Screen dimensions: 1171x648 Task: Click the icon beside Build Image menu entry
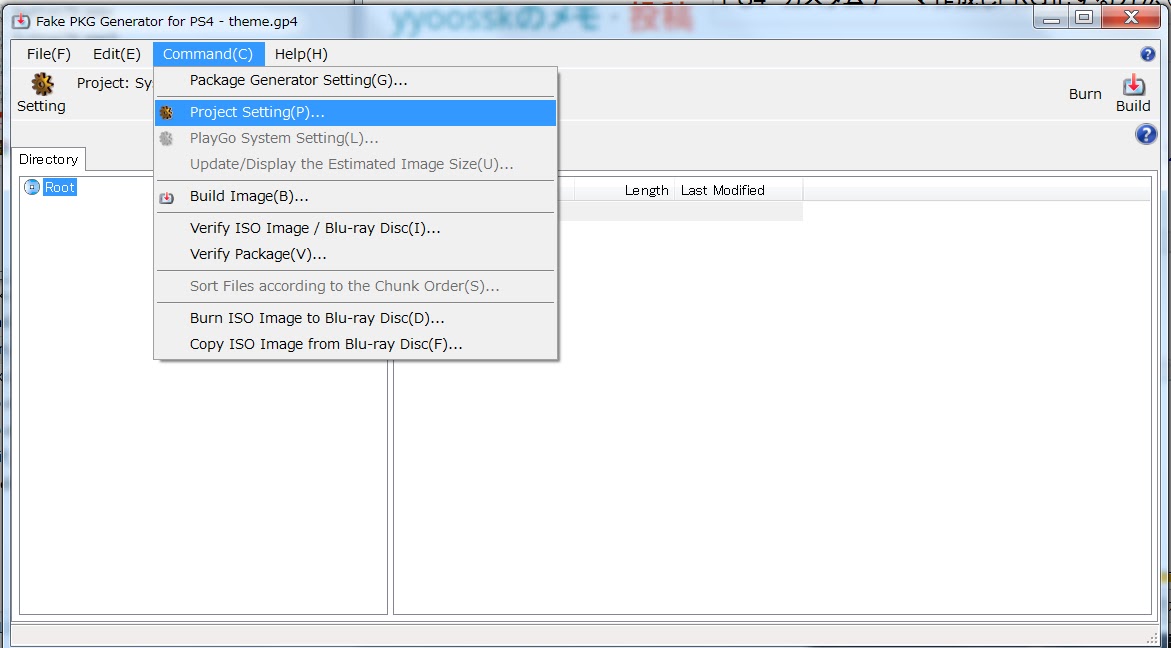[x=167, y=197]
